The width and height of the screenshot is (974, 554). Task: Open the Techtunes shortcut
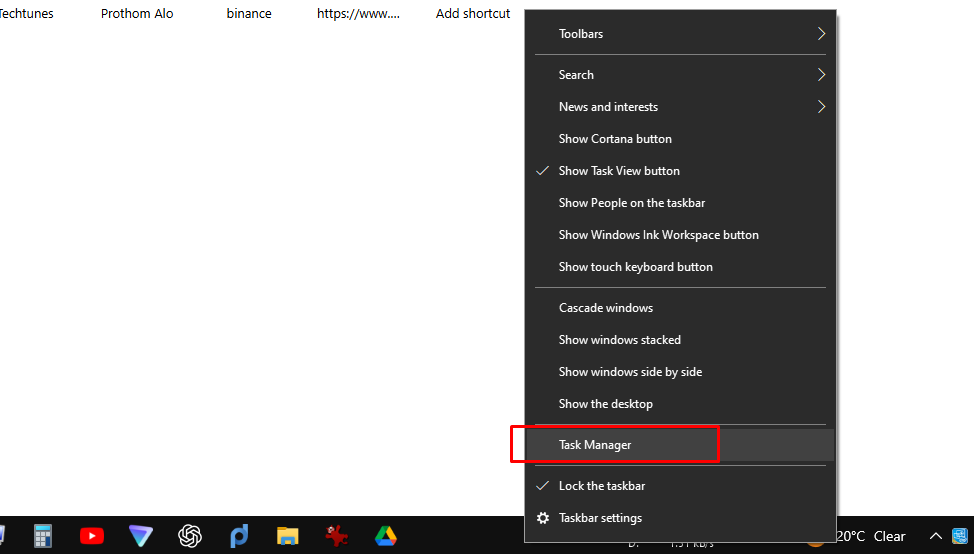(26, 14)
